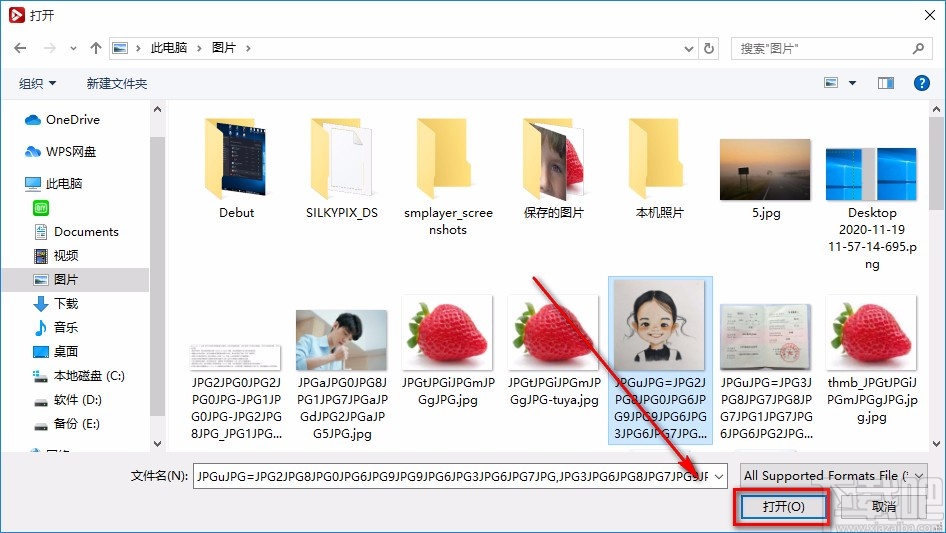Open 音乐 in the sidebar

(56, 328)
